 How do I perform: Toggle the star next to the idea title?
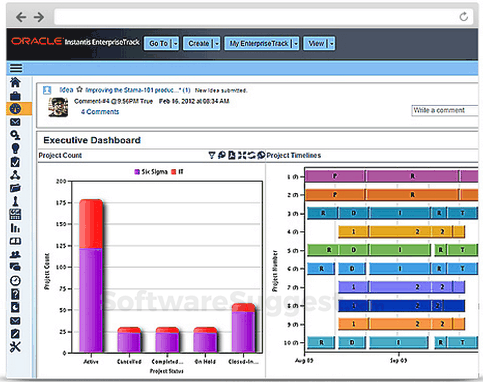click(x=79, y=90)
